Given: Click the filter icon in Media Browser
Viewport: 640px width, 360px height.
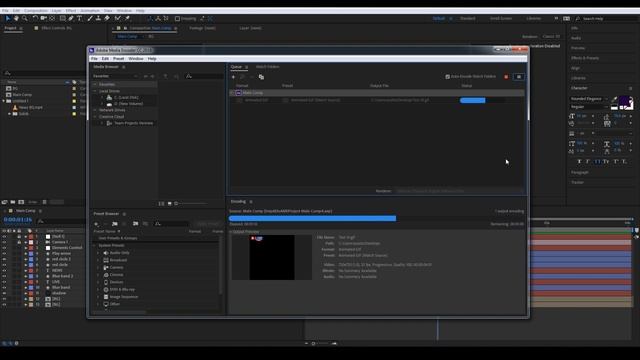Looking at the screenshot, I should (165, 76).
